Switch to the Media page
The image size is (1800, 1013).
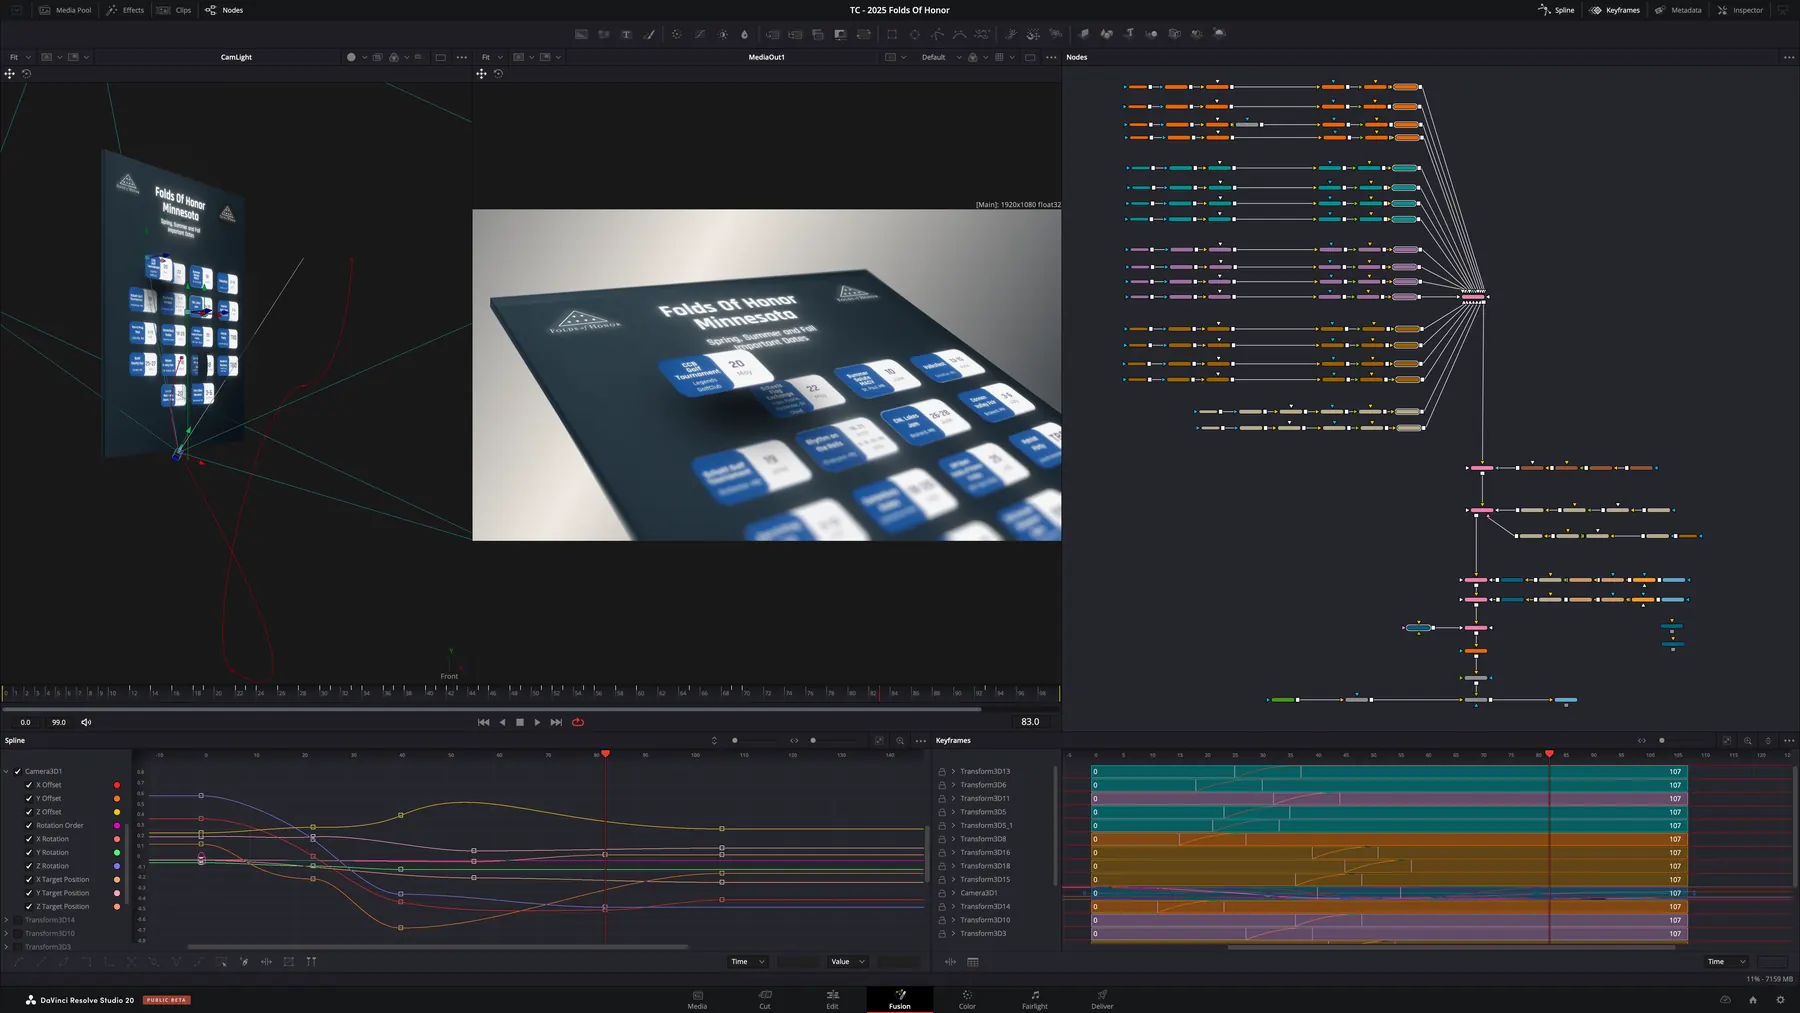coord(697,1000)
